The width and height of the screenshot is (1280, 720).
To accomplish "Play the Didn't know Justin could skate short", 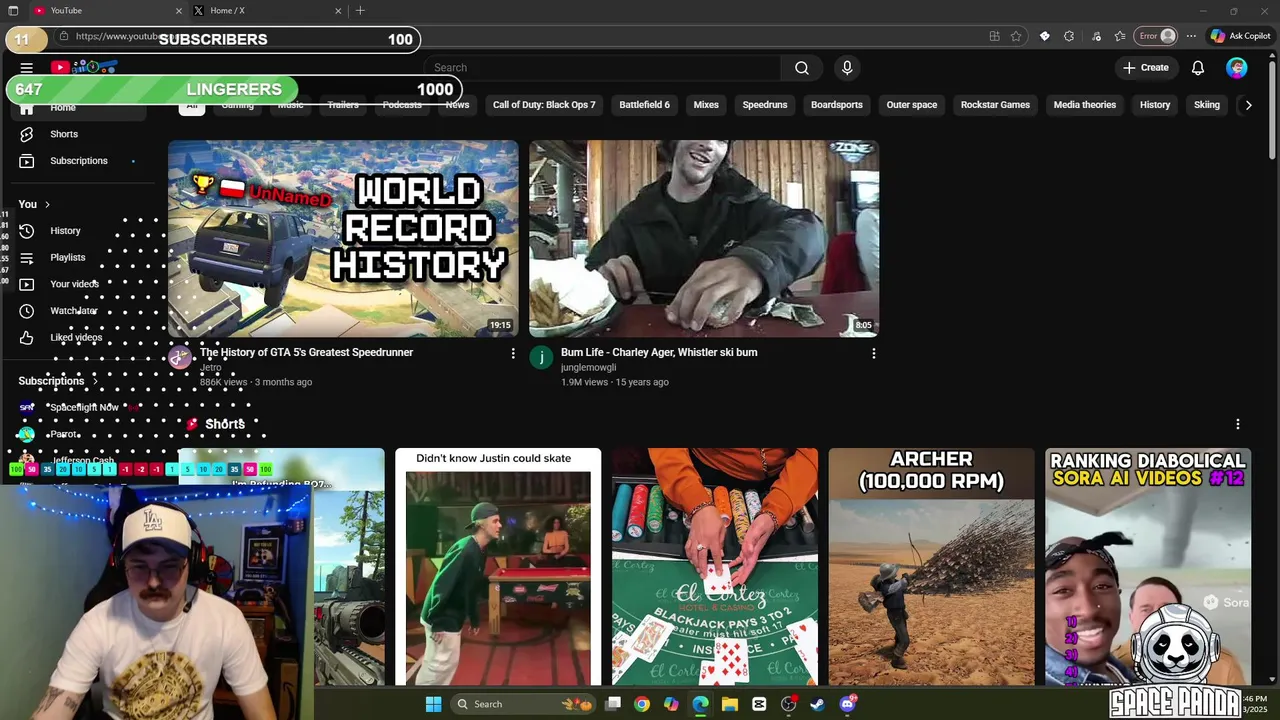I will 498,566.
